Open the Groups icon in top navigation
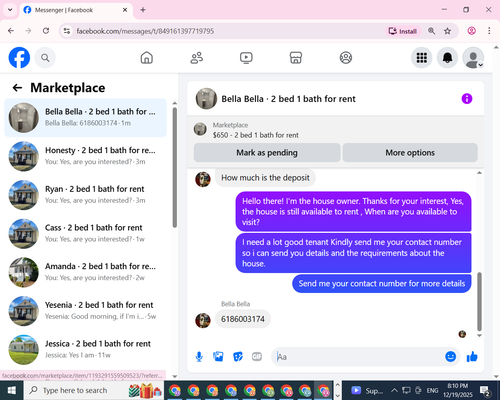Viewport: 500px width, 400px height. pyautogui.click(x=346, y=58)
